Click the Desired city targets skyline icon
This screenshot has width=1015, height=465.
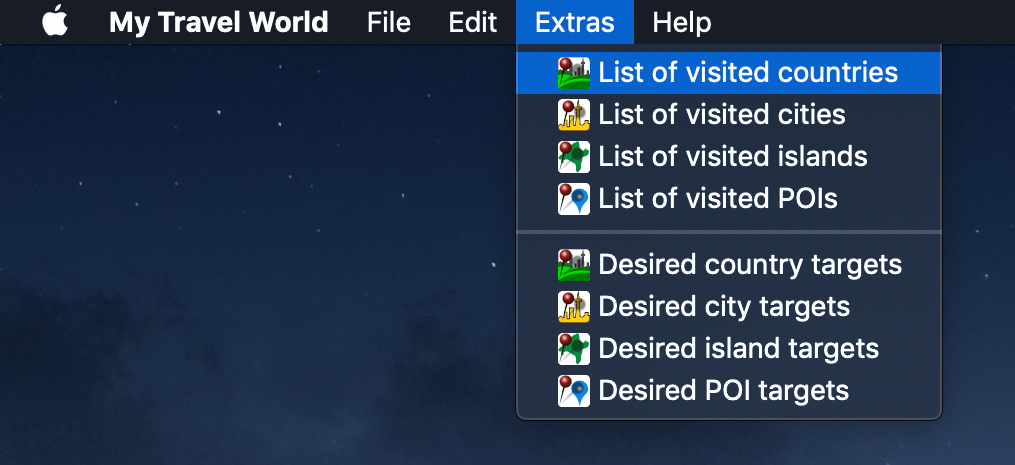tap(574, 306)
